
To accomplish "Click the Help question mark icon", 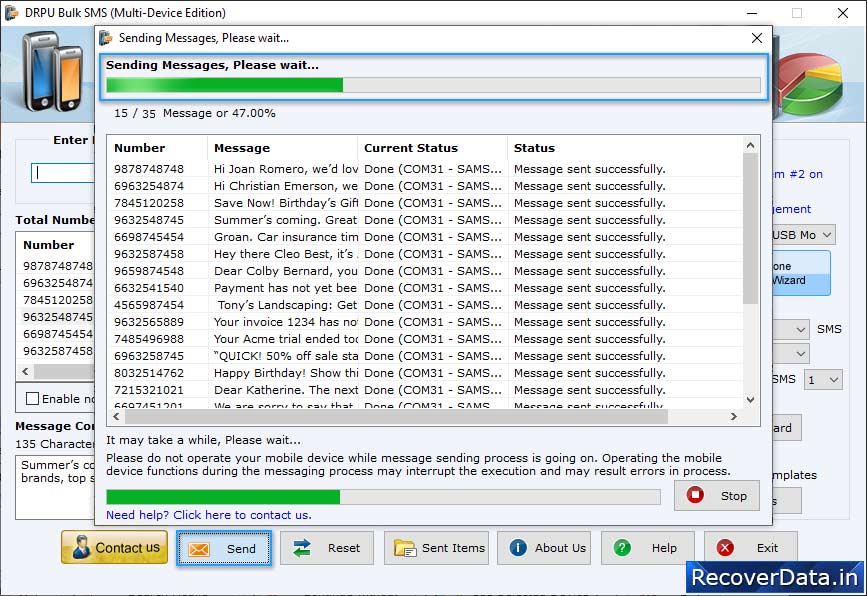I will click(x=621, y=547).
